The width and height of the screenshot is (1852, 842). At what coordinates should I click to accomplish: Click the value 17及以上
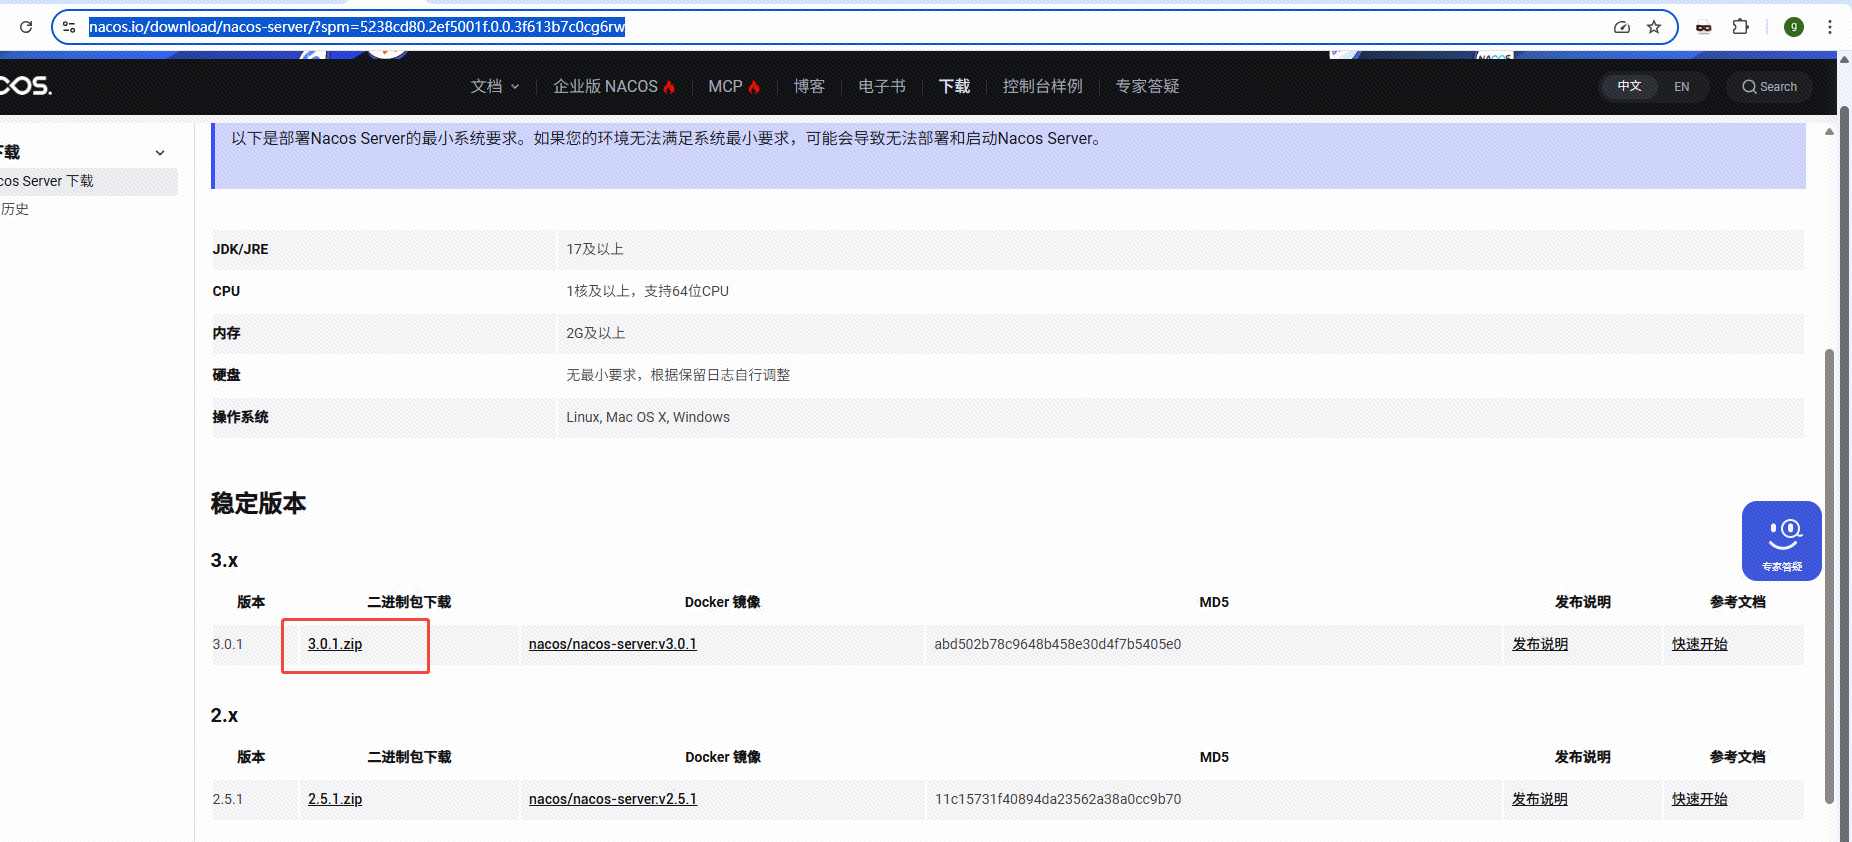point(595,249)
